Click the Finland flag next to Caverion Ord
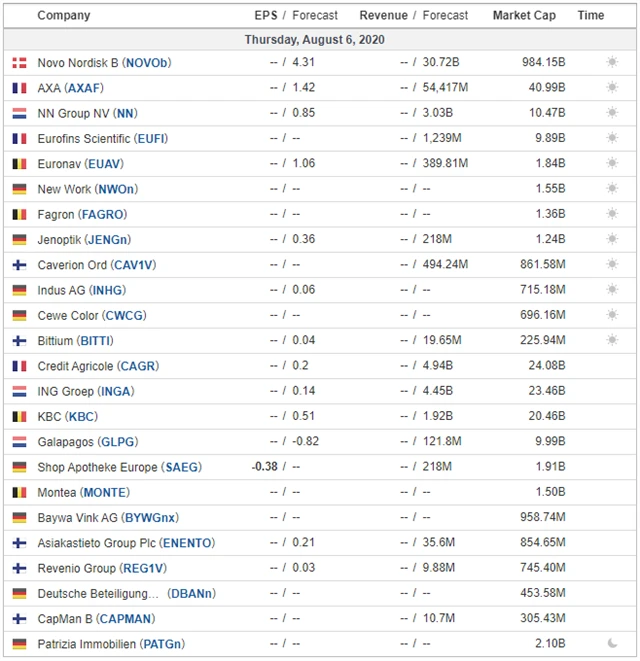The image size is (640, 661). tap(19, 265)
